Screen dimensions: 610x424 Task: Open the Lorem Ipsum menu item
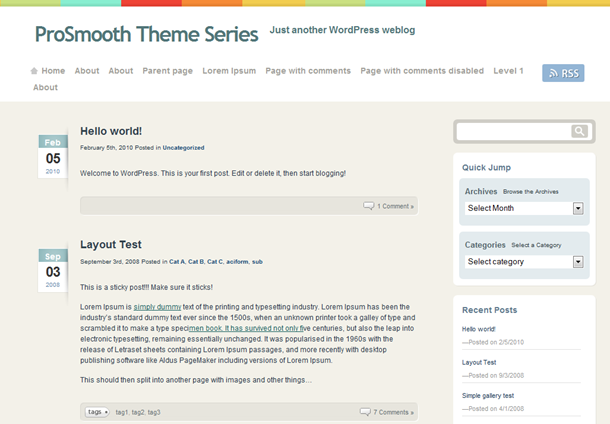pos(229,71)
